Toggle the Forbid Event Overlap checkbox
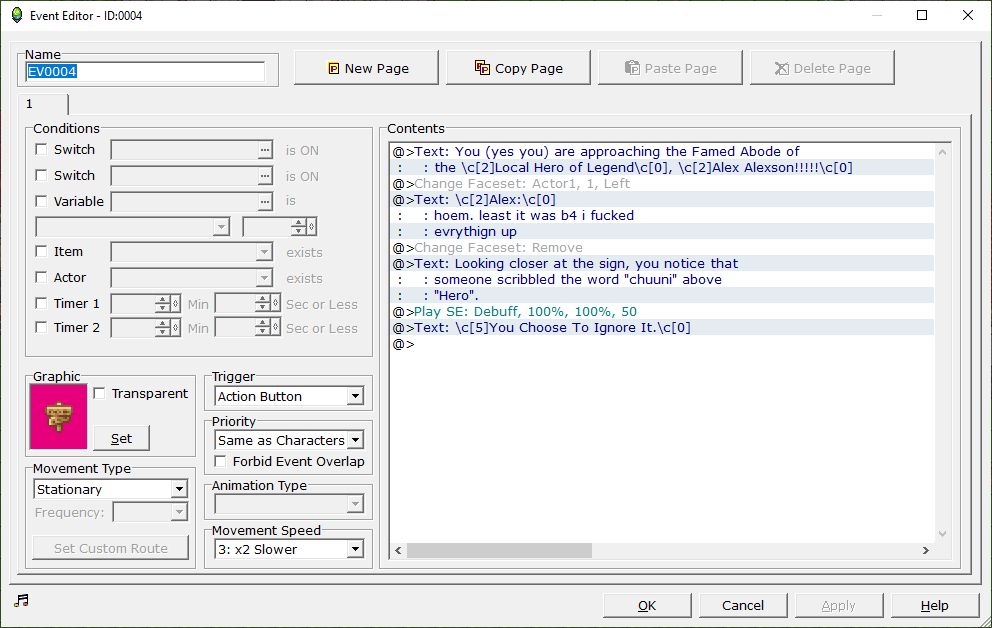The width and height of the screenshot is (992, 628). pyautogui.click(x=221, y=462)
